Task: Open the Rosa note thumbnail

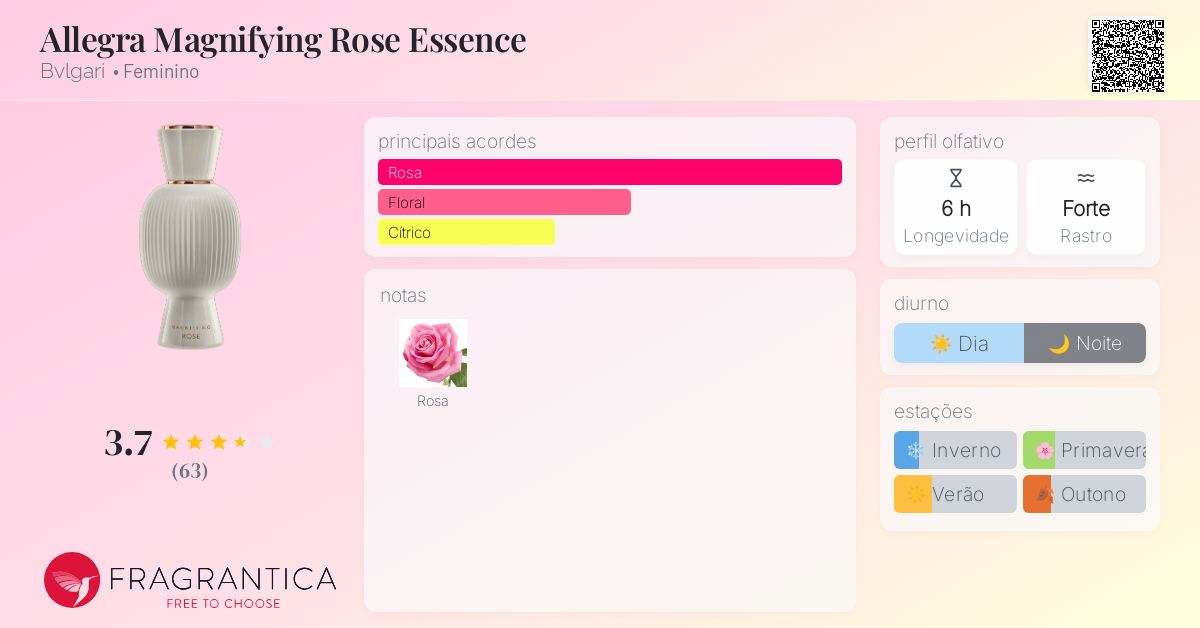Action: pyautogui.click(x=433, y=353)
